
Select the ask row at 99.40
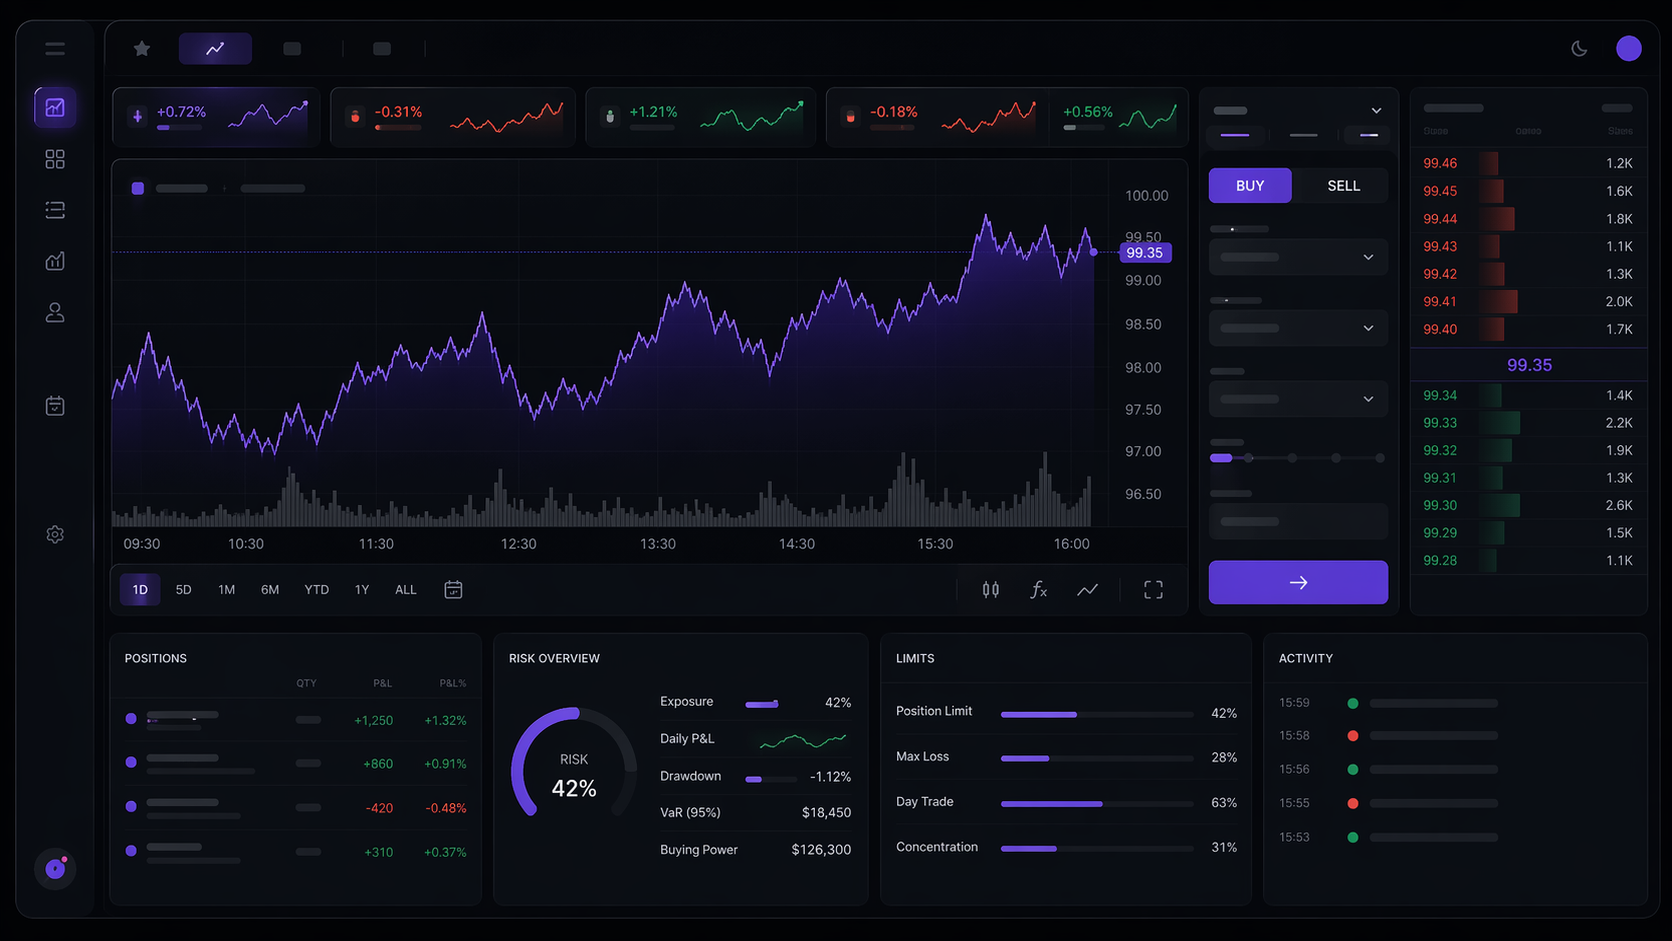(x=1528, y=329)
